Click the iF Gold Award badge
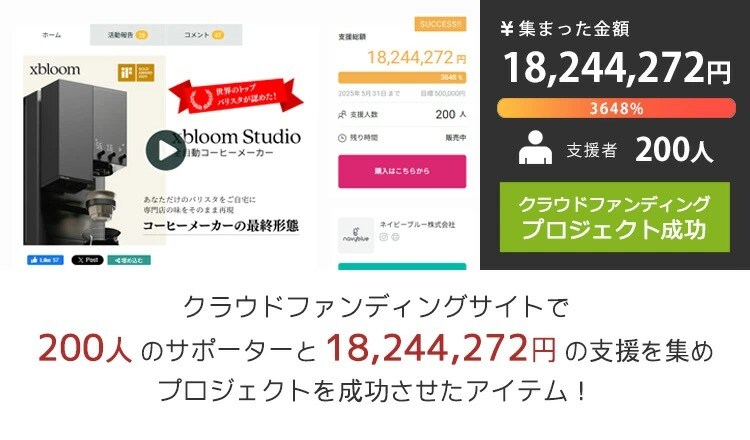 (136, 73)
